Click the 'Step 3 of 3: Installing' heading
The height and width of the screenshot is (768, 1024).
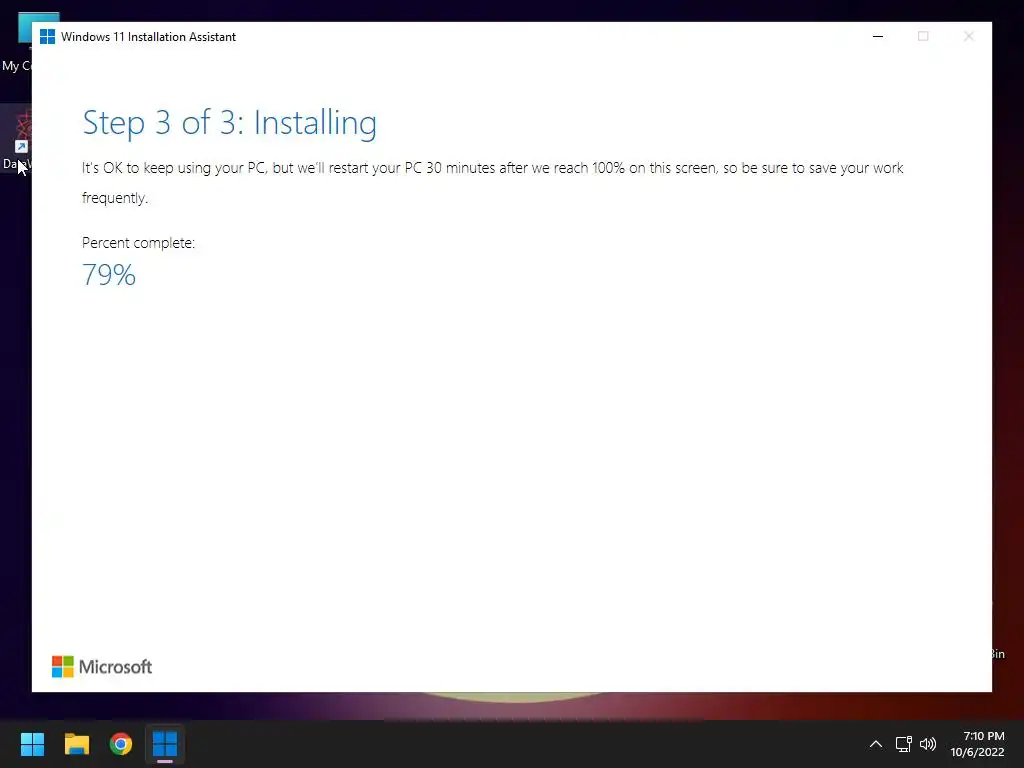point(229,123)
